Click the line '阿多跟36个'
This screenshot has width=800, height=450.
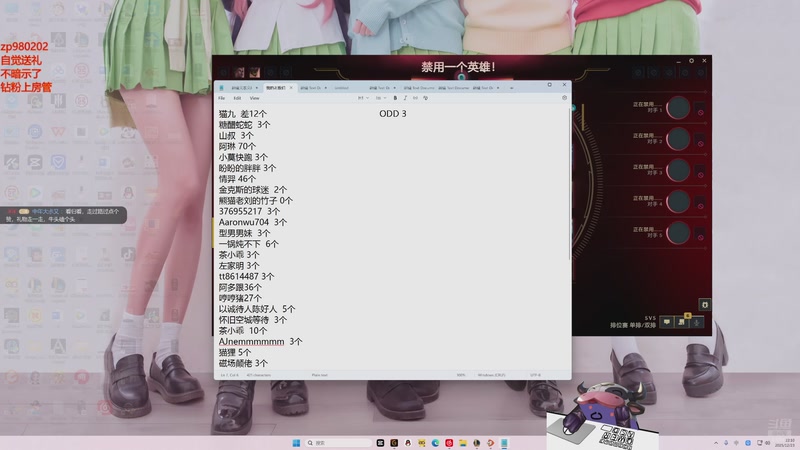coord(240,287)
